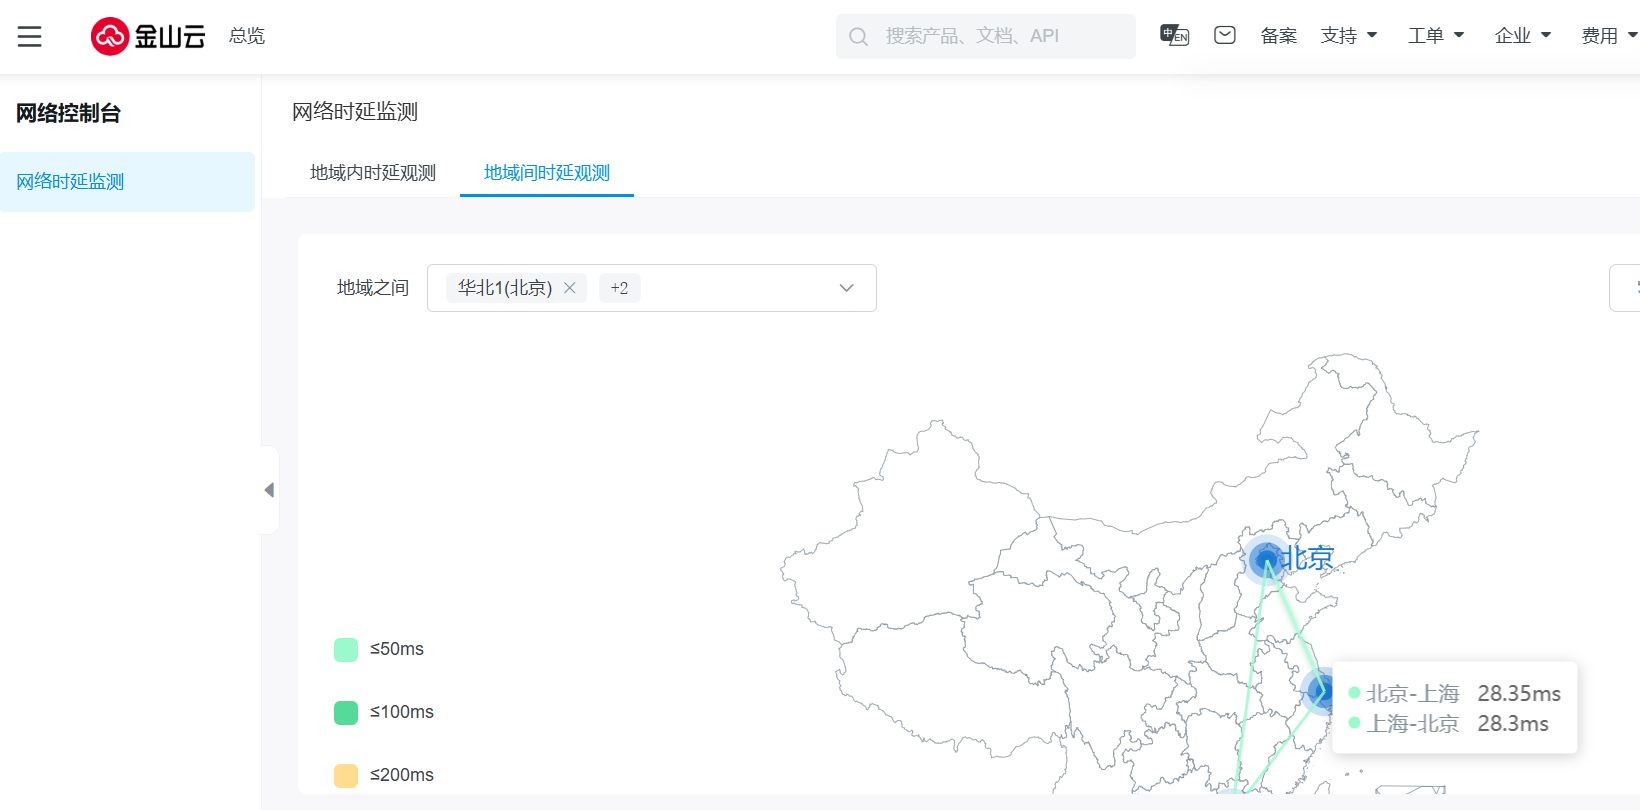Open the hamburger navigation menu
Viewport: 1640px width, 810px height.
tap(30, 37)
